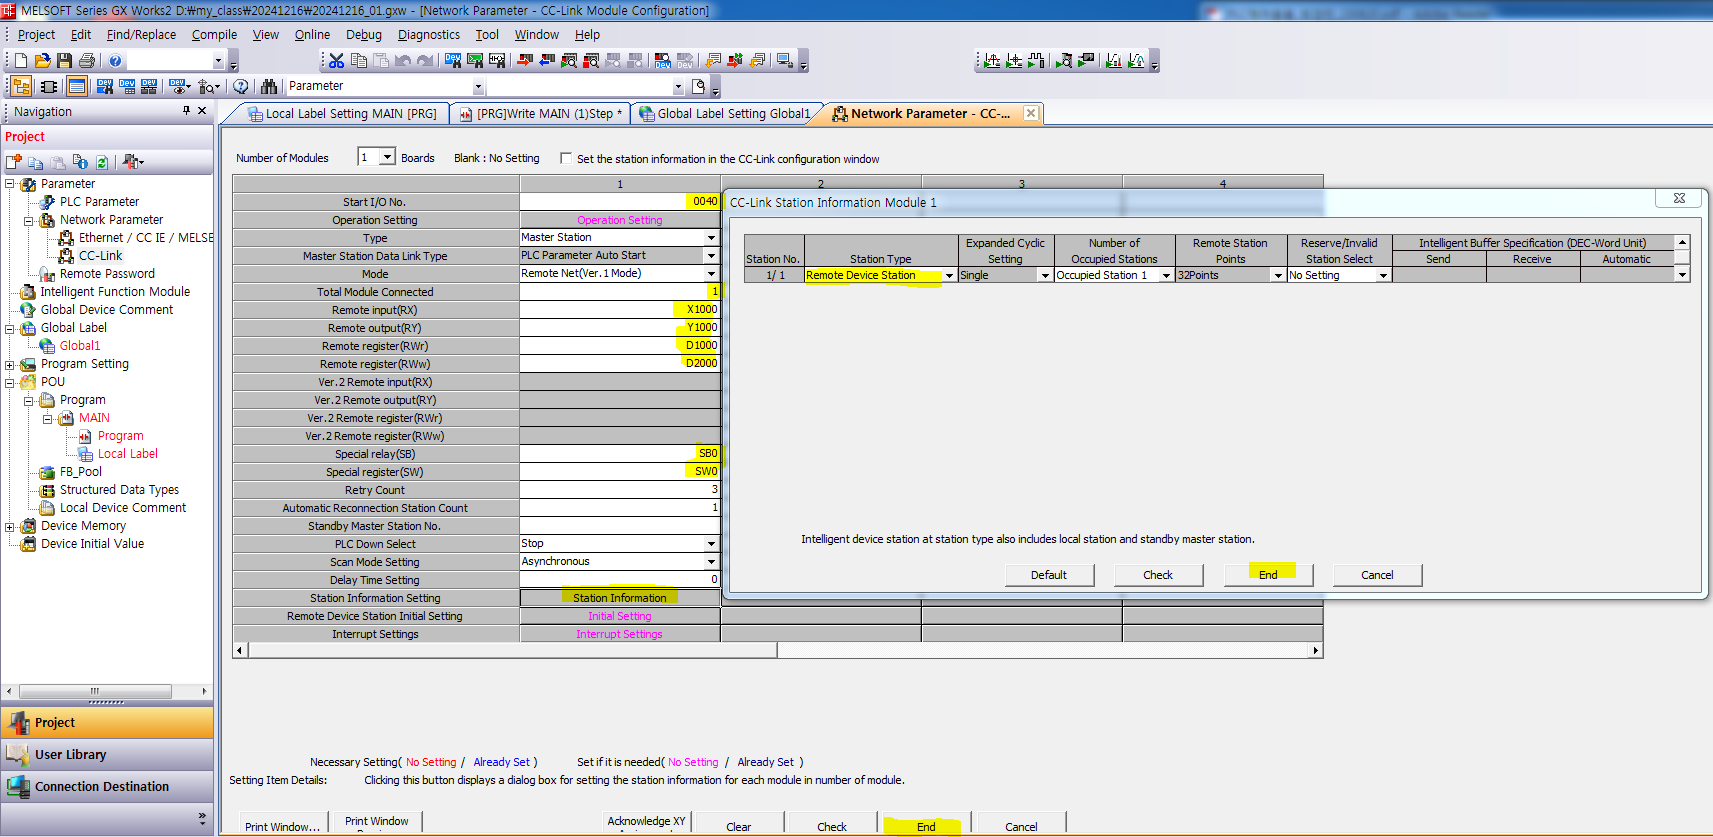Image resolution: width=1713 pixels, height=837 pixels.
Task: Open Remote Password tree item
Action: 107,274
